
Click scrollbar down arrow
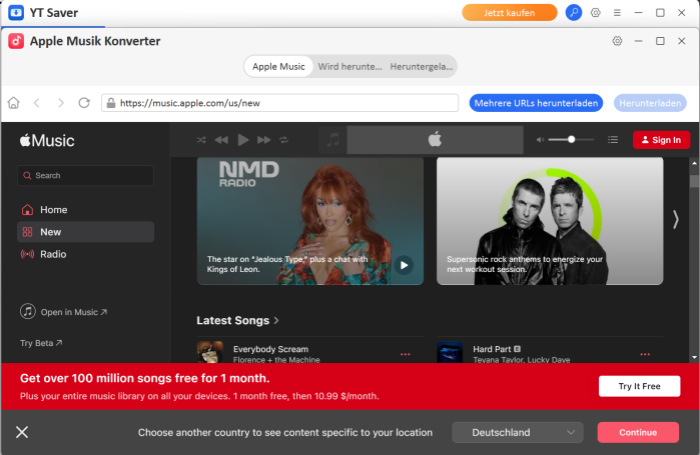[x=694, y=357]
